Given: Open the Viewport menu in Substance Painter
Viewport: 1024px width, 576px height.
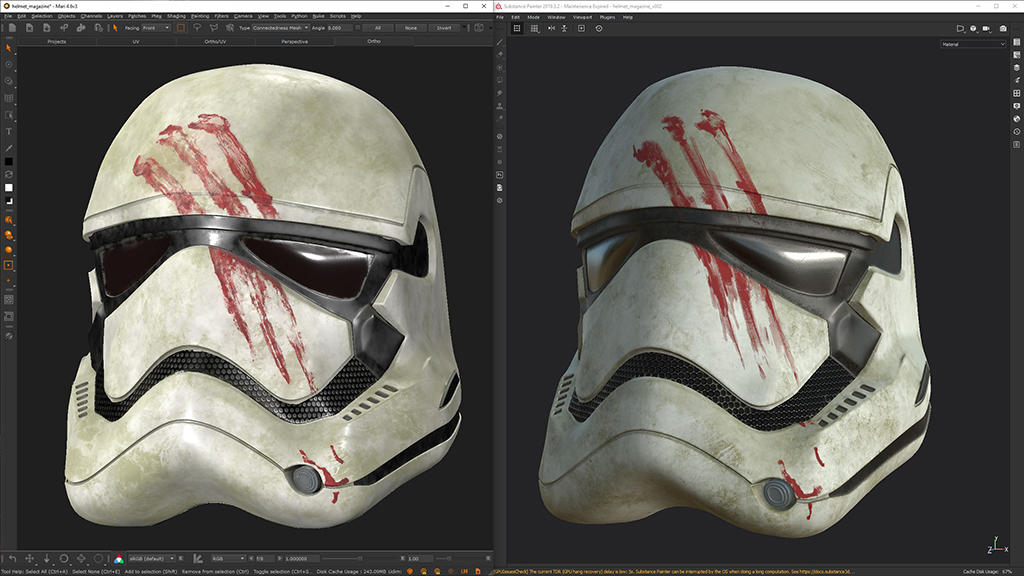Looking at the screenshot, I should 583,16.
